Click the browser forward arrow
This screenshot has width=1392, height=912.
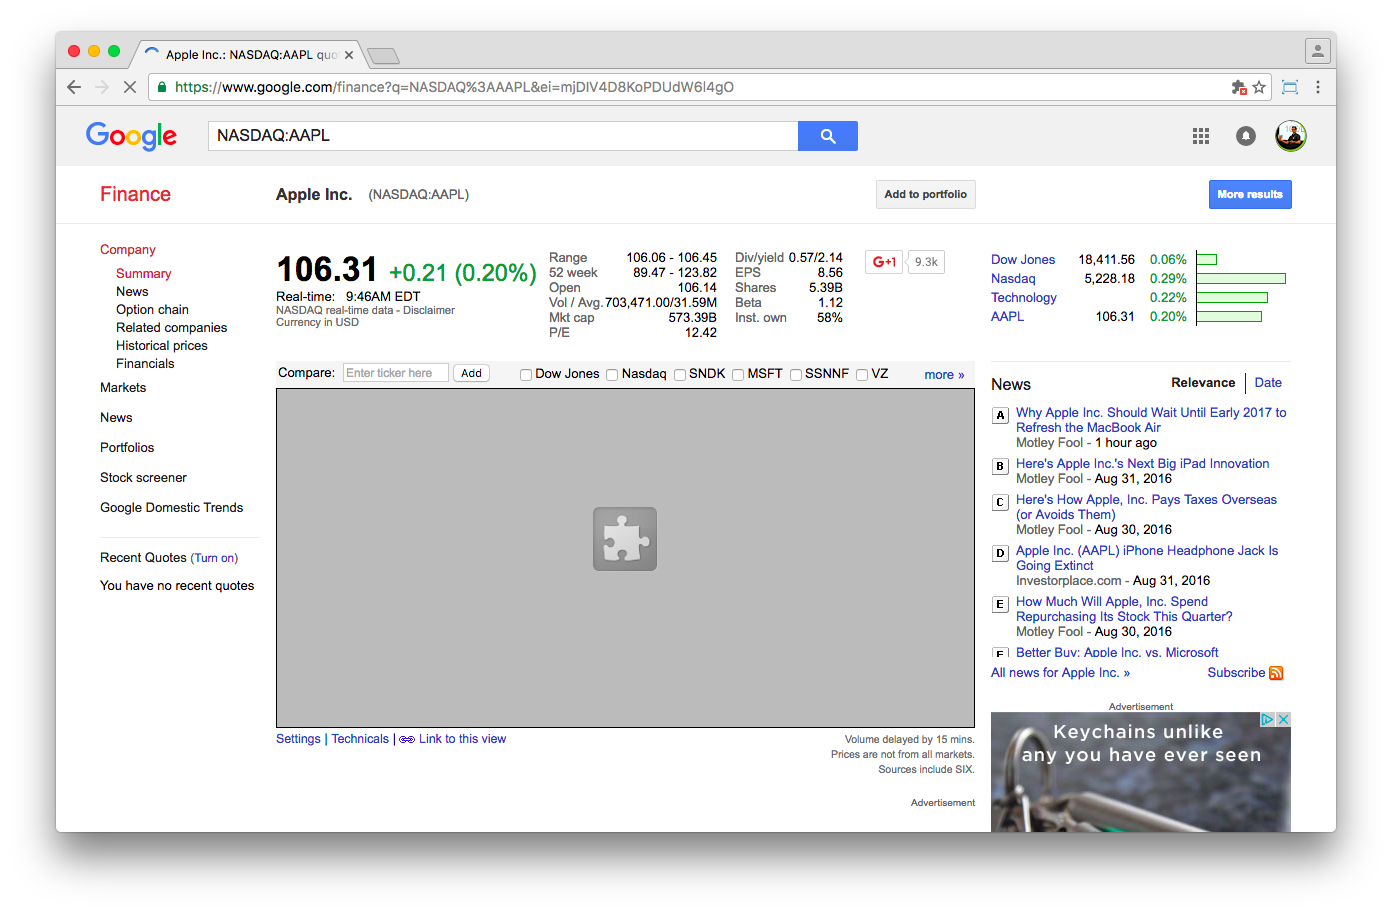pyautogui.click(x=102, y=87)
